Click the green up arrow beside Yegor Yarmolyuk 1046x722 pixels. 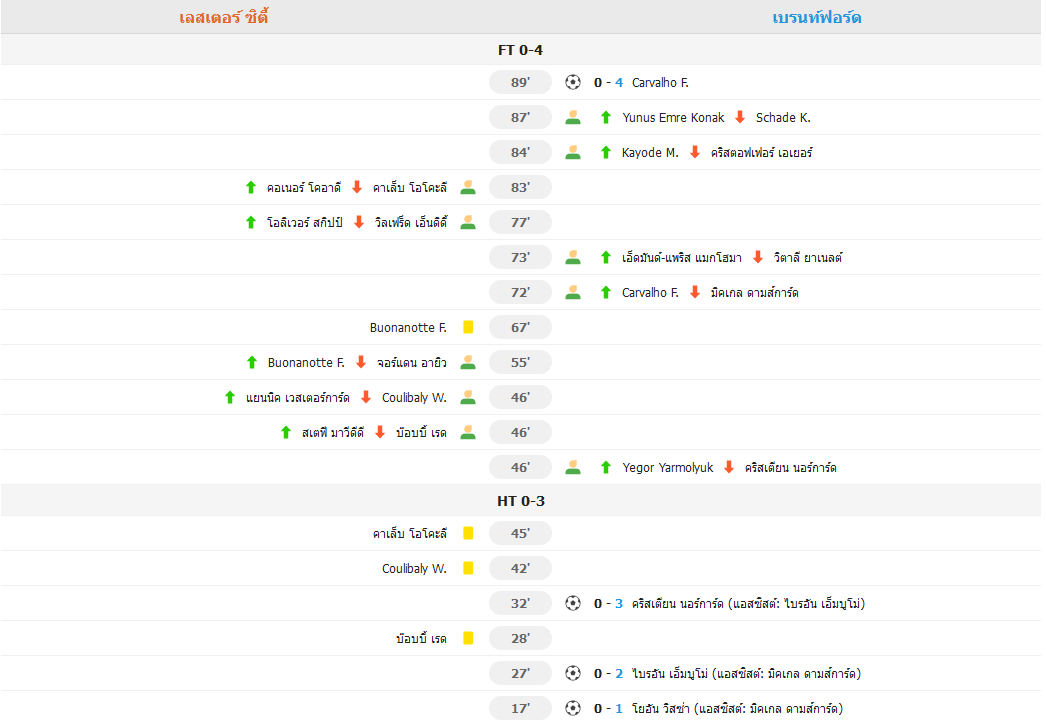click(x=606, y=467)
